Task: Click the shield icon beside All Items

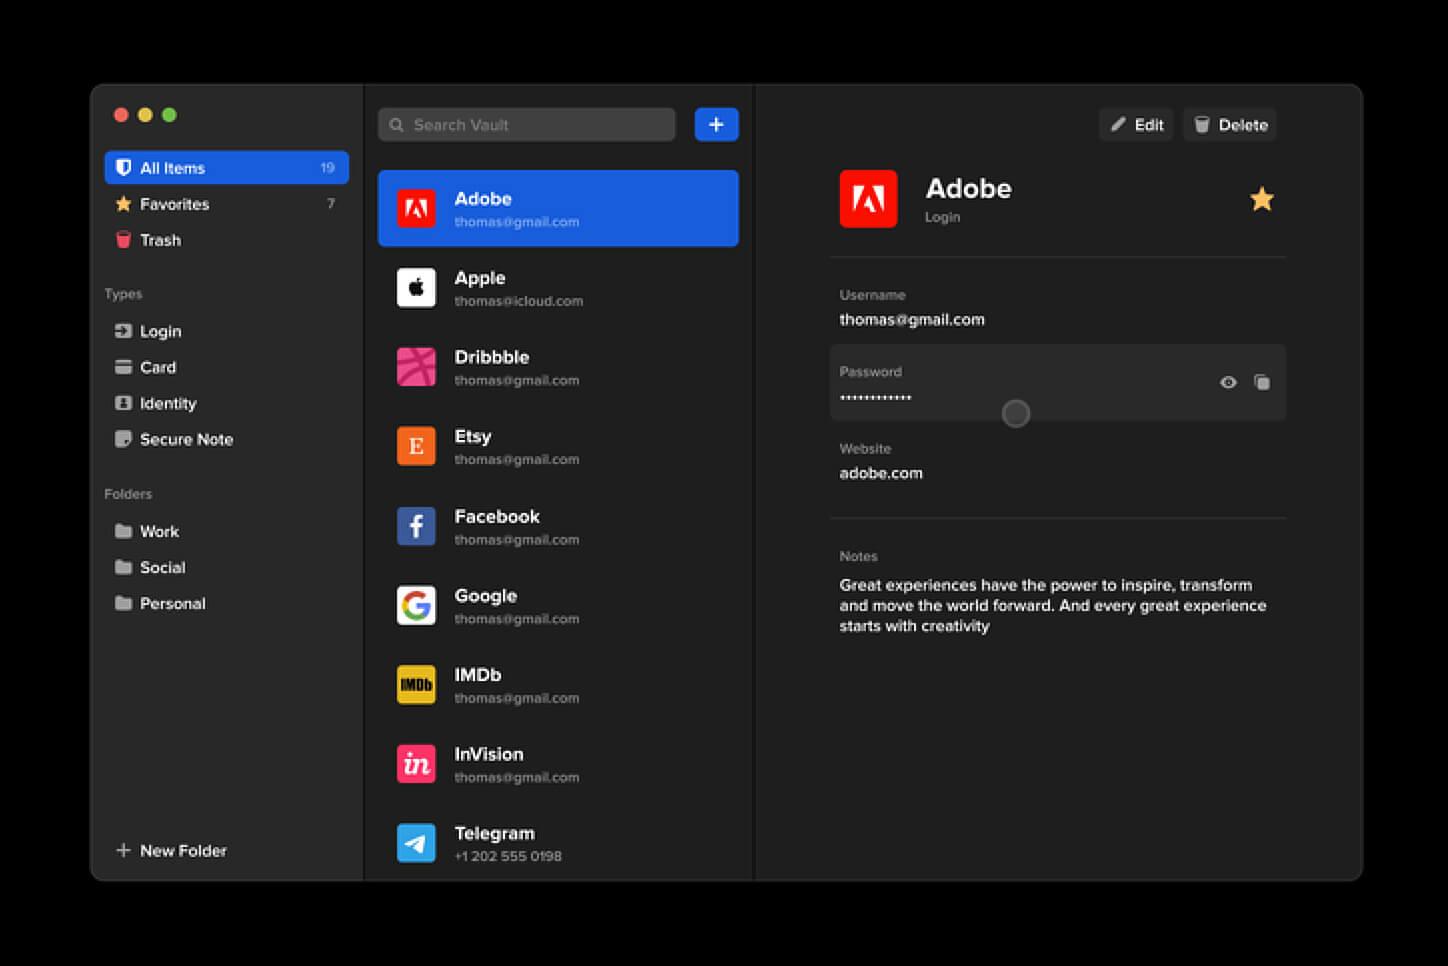Action: tap(123, 167)
